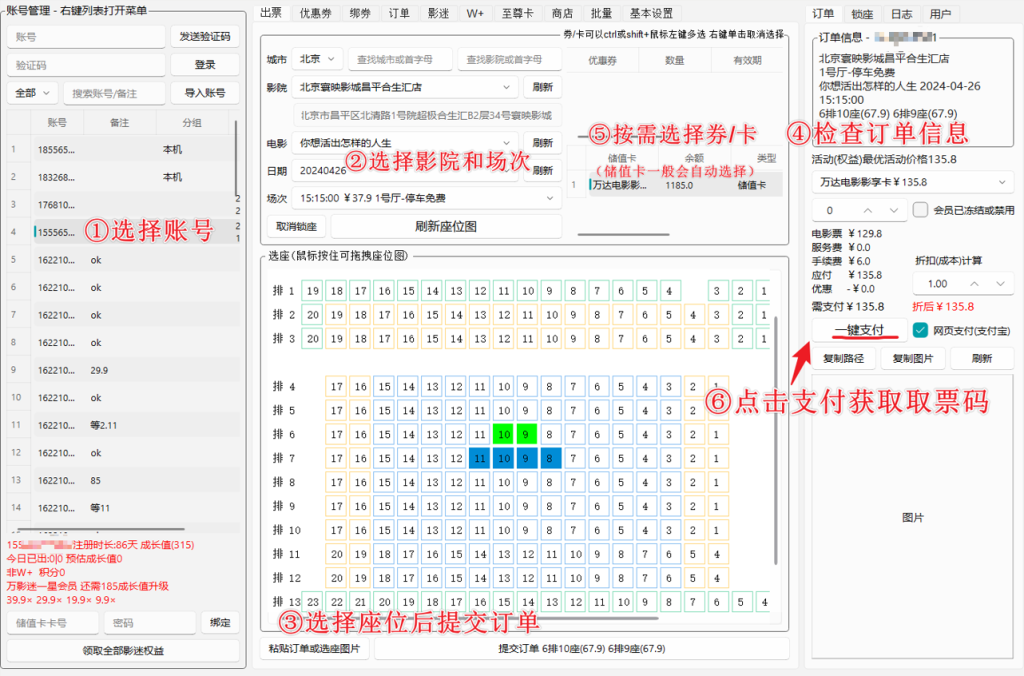Select blue seat 11 in row 7

480,458
